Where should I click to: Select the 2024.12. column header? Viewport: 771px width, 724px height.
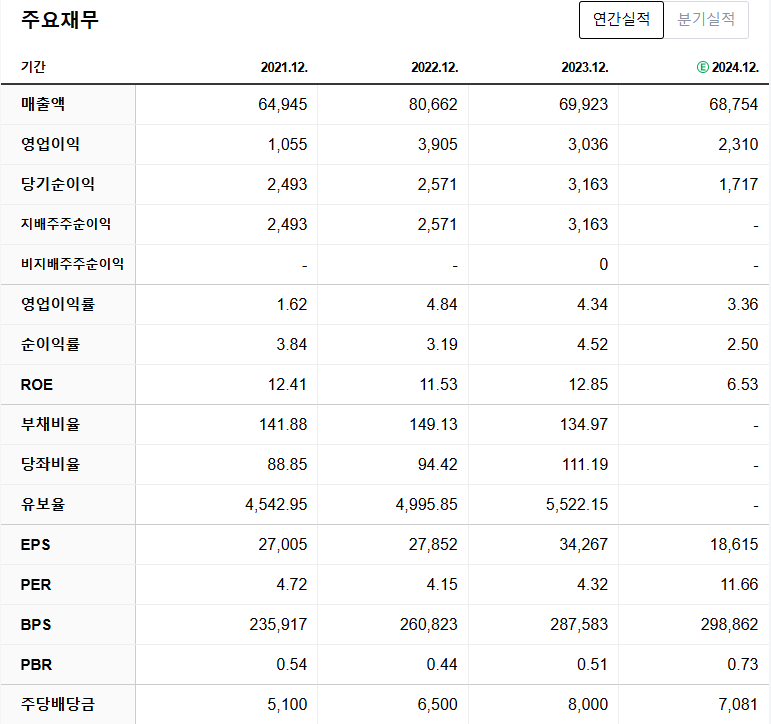coord(735,67)
